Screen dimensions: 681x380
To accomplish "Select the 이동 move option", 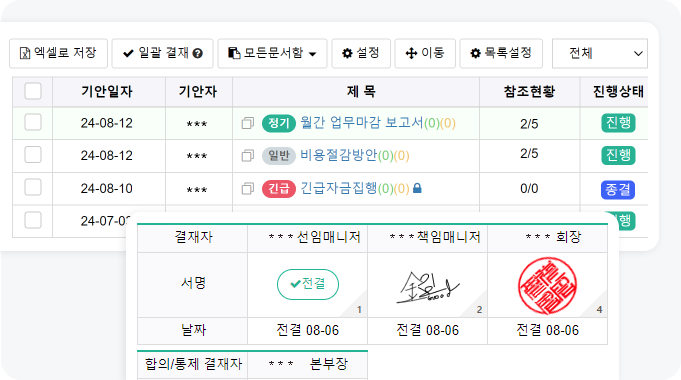I will coord(425,53).
